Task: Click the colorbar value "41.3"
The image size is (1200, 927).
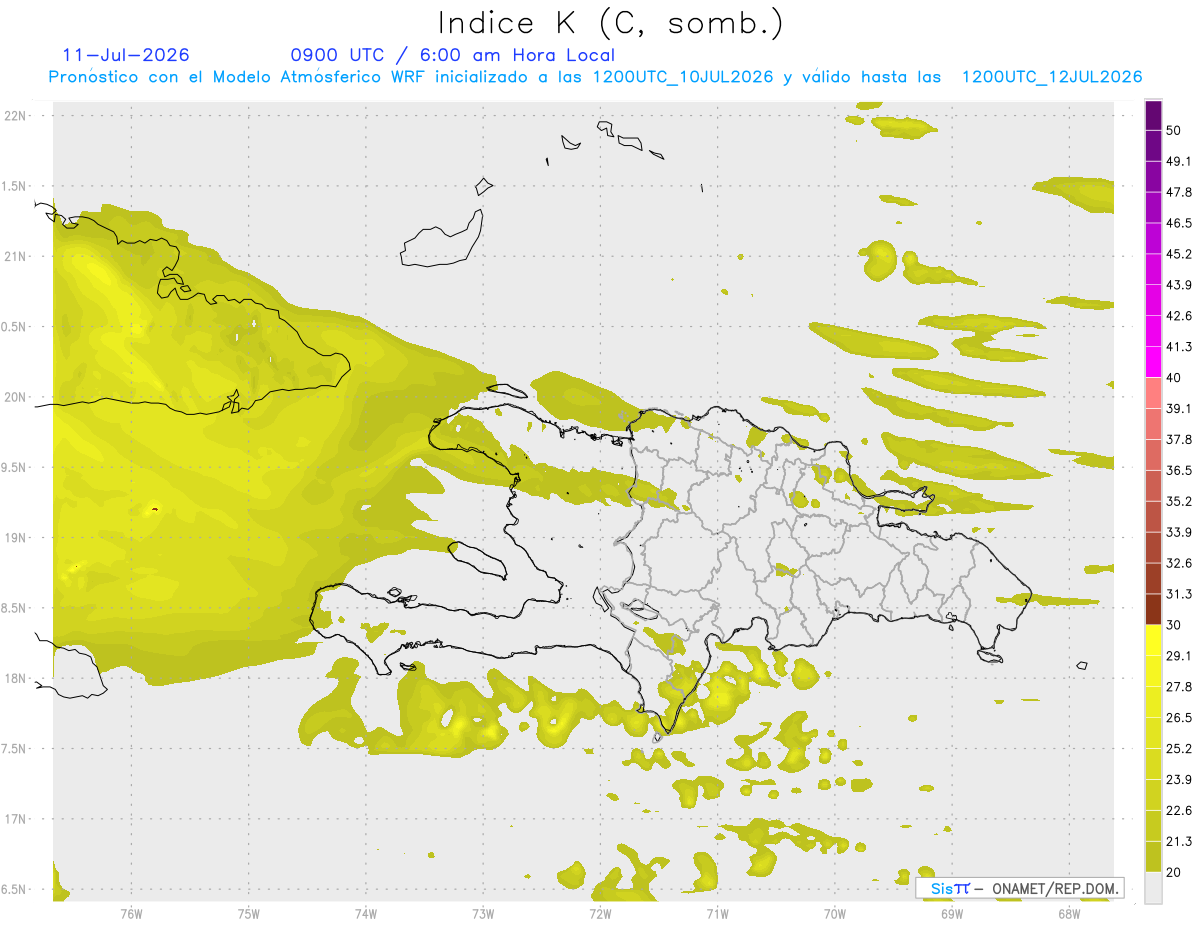Action: coord(1179,348)
